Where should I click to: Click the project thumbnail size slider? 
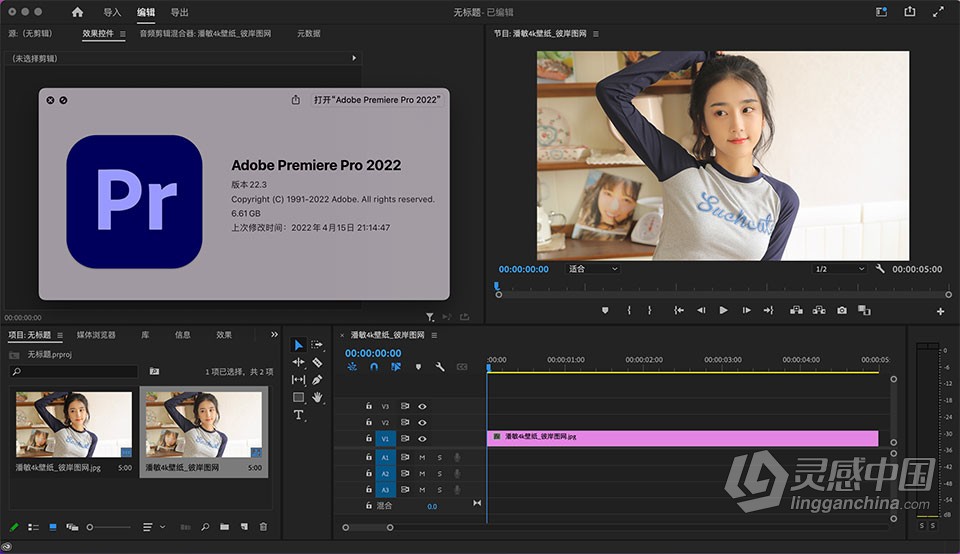pyautogui.click(x=109, y=527)
